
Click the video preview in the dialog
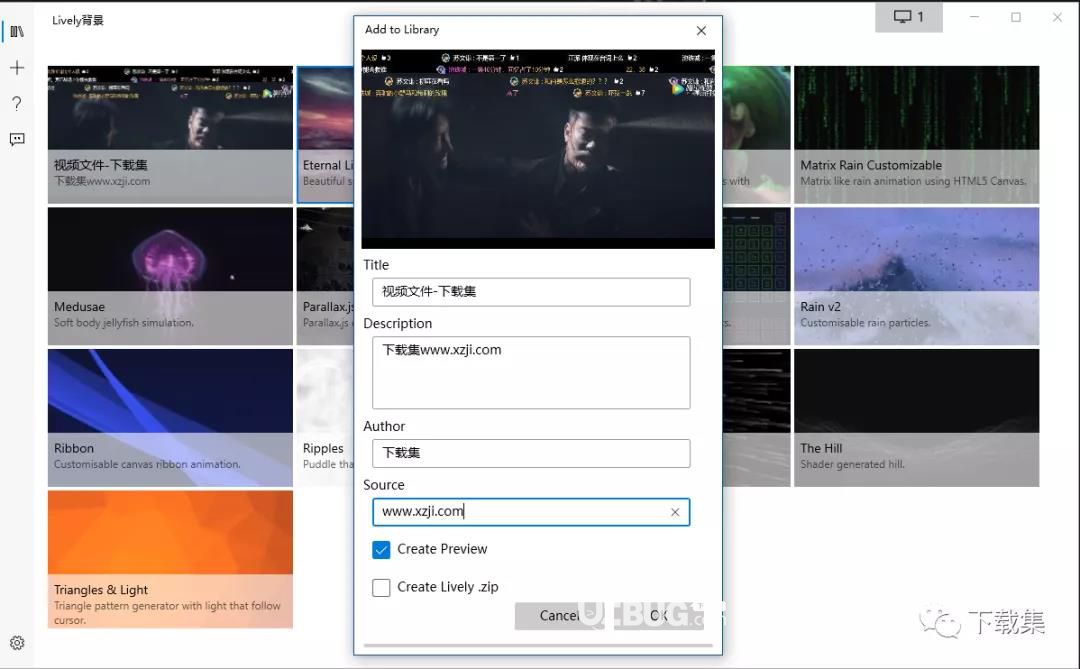(538, 149)
